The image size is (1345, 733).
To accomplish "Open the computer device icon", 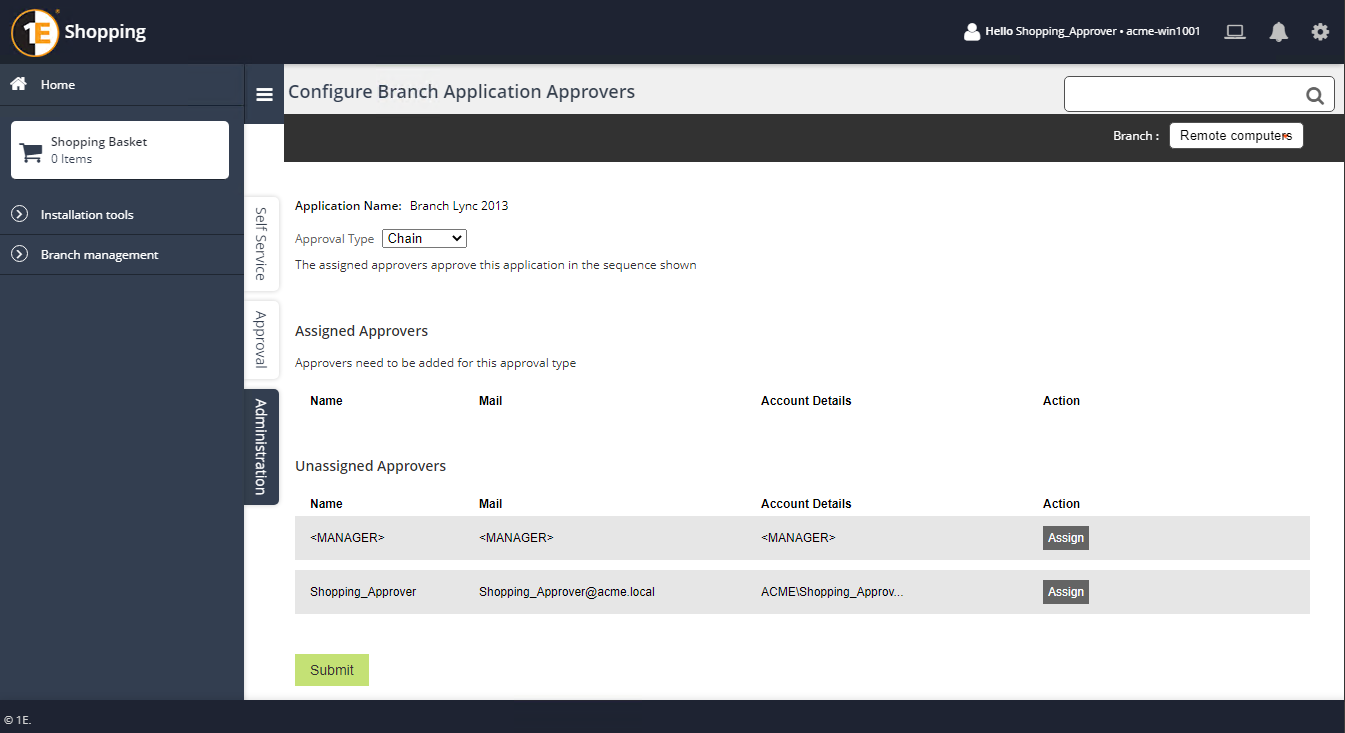I will 1235,32.
